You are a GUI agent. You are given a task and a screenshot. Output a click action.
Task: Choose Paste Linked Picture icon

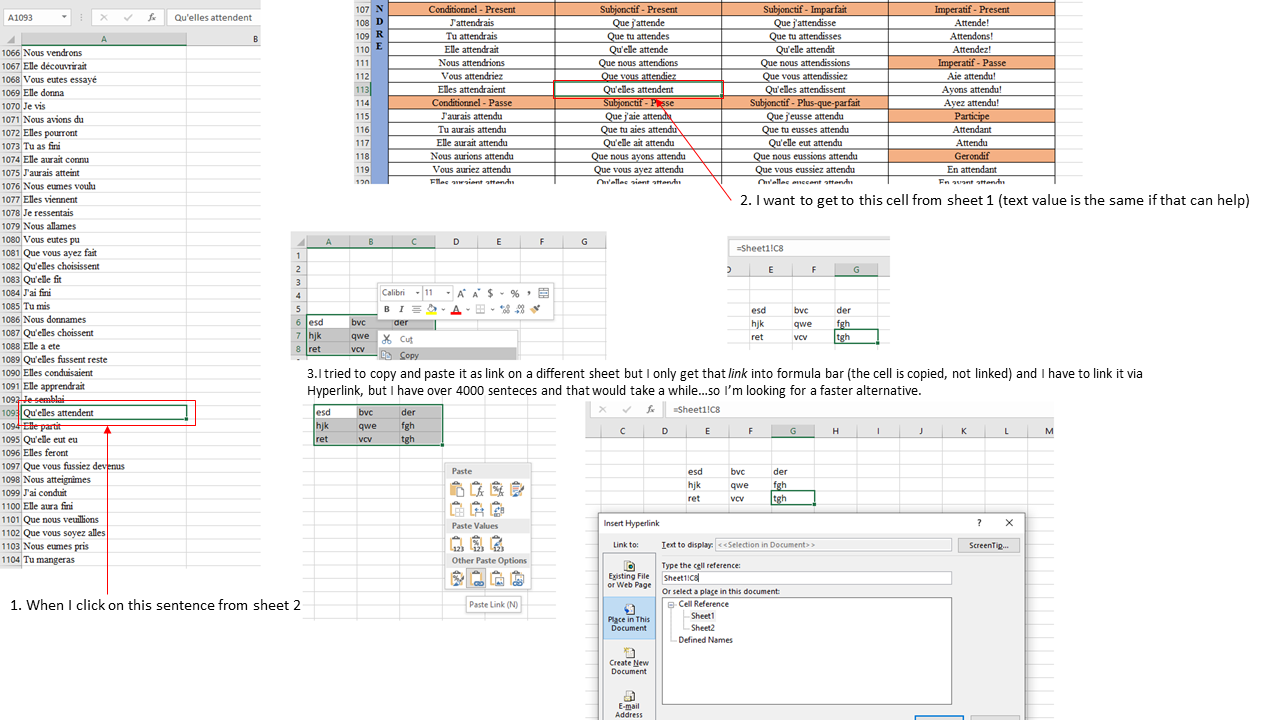(517, 579)
